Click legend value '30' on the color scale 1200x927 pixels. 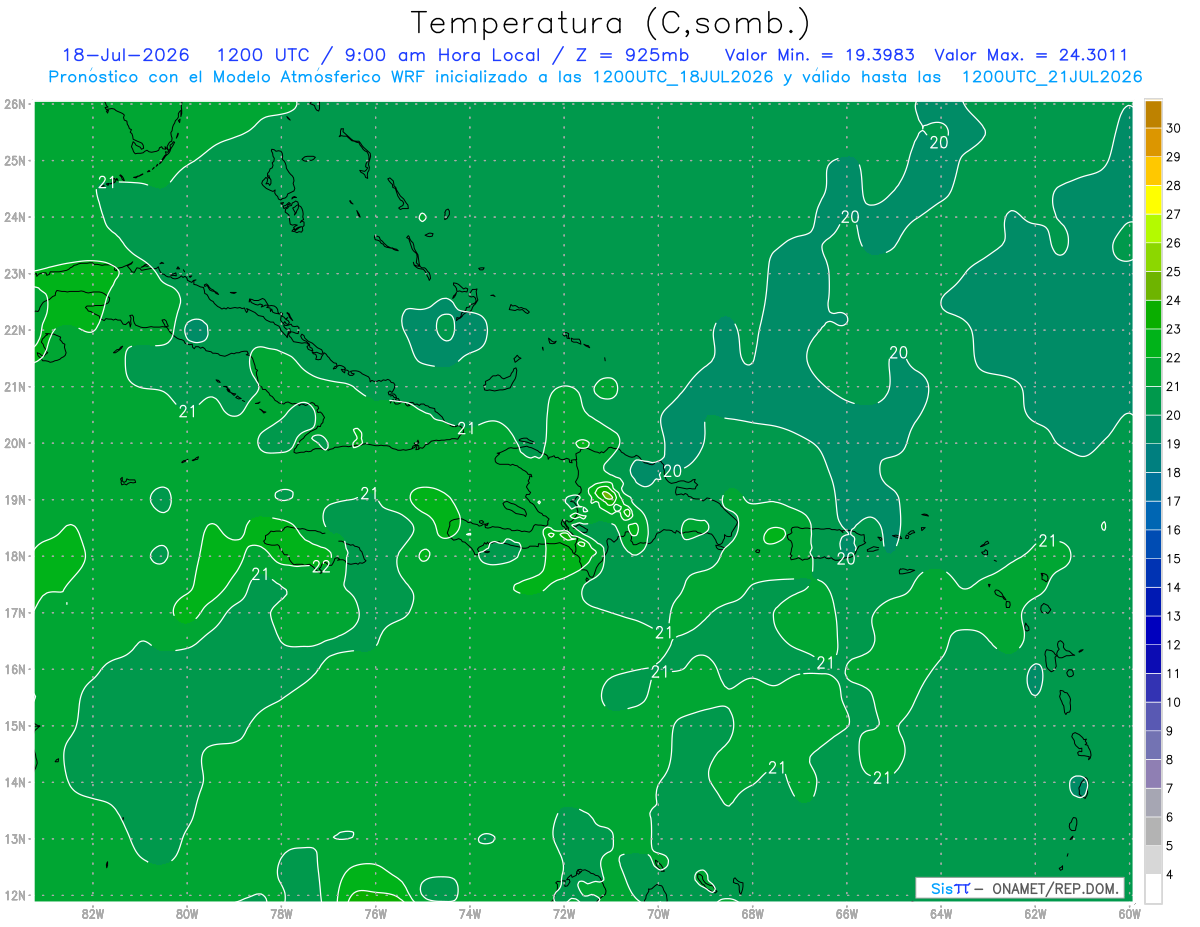click(x=1173, y=129)
